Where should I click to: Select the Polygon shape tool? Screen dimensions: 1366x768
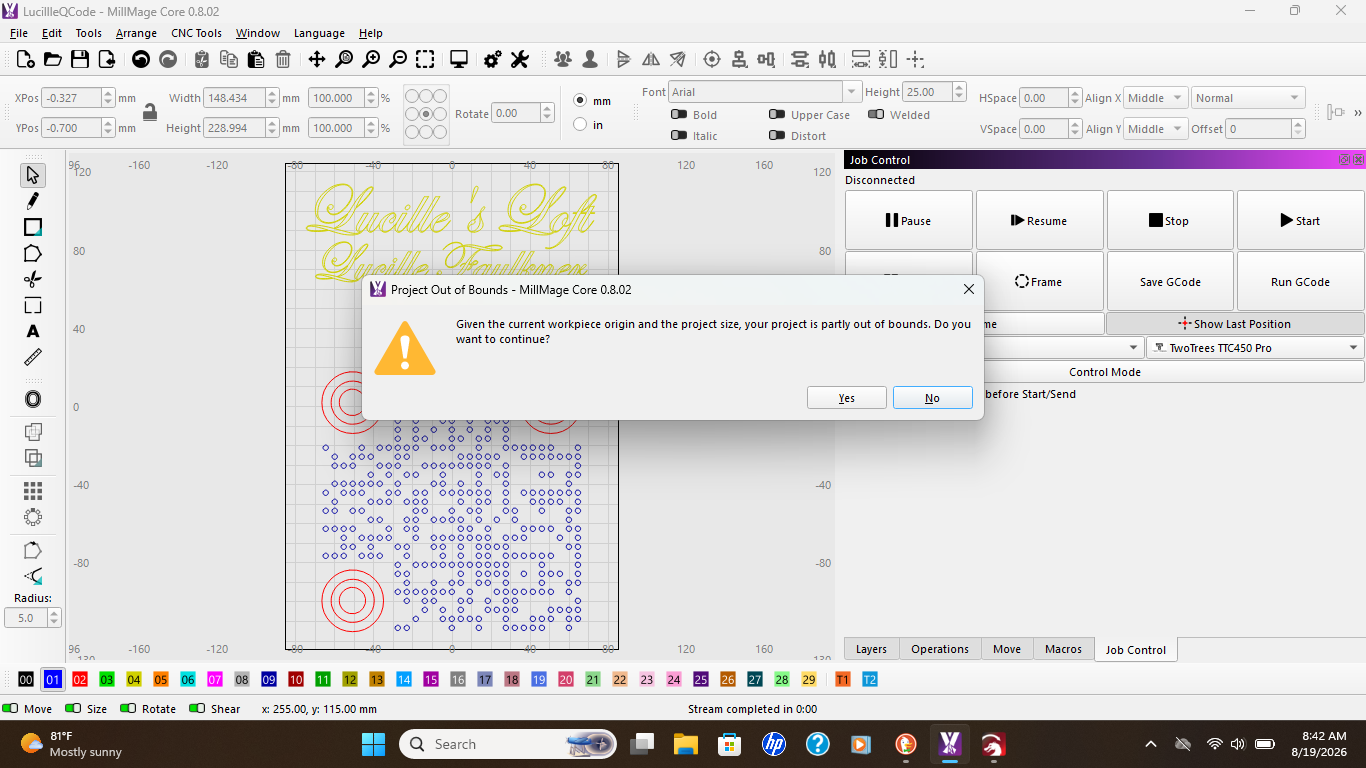(x=33, y=253)
